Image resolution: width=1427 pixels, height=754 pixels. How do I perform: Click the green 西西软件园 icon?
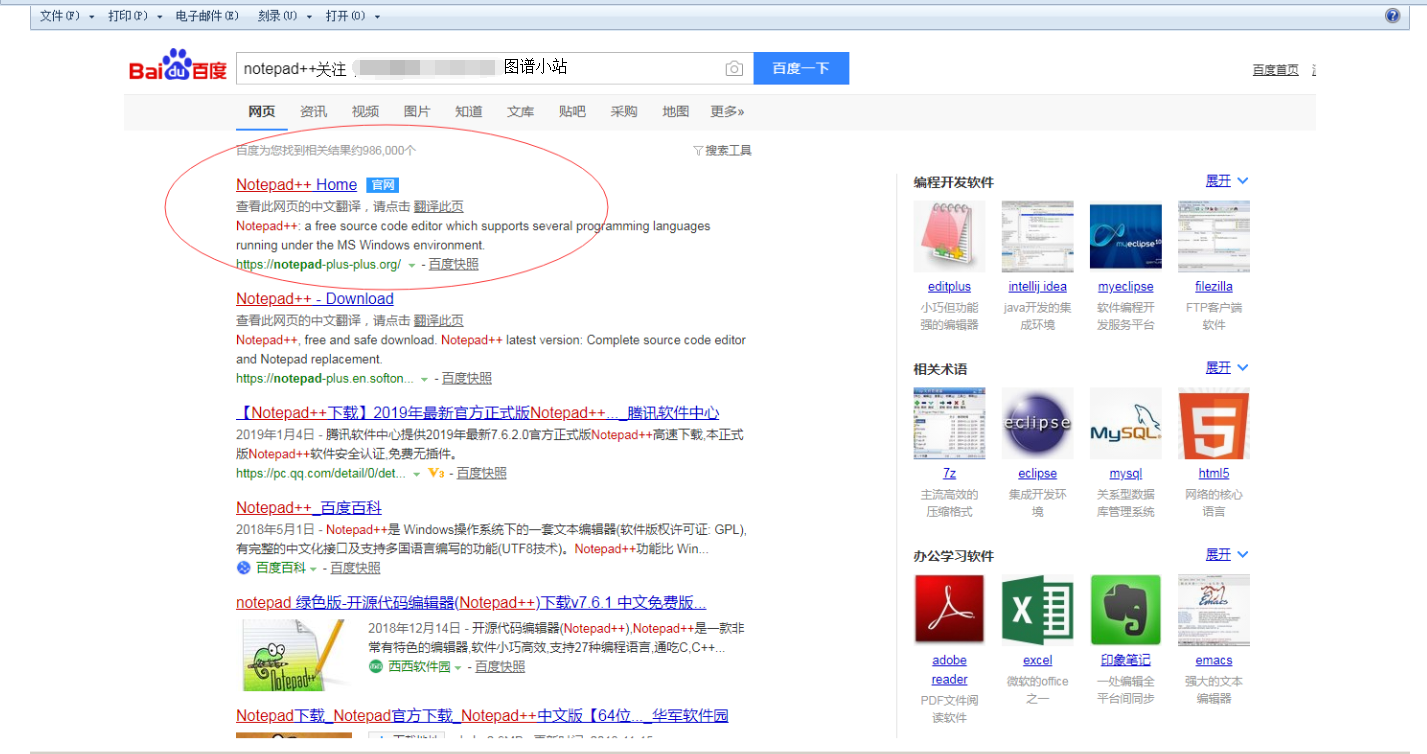click(x=376, y=667)
